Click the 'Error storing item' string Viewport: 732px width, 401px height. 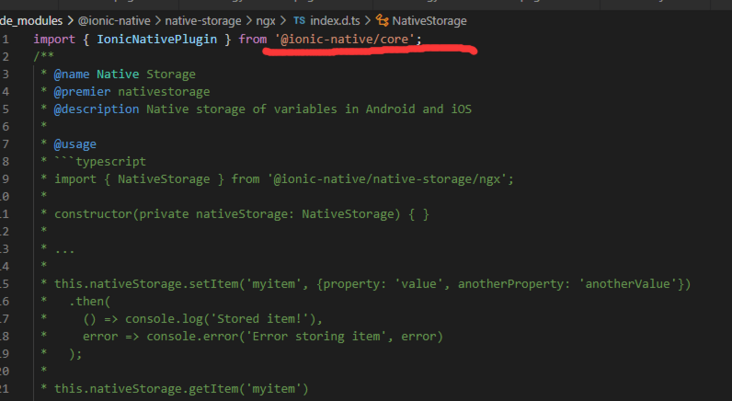(x=320, y=337)
